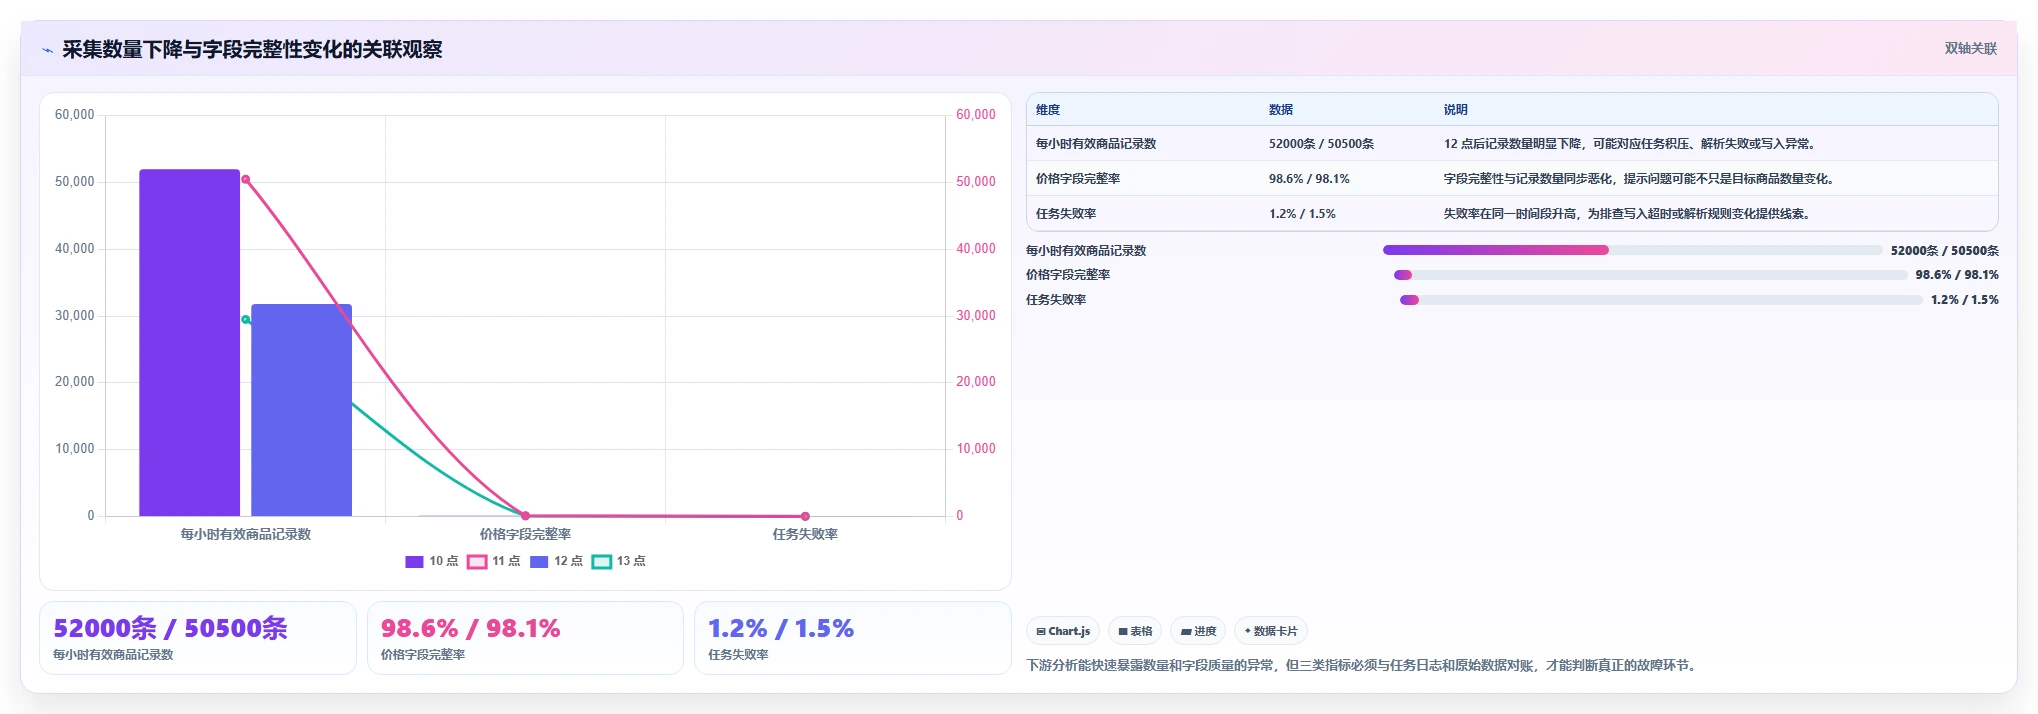Viewport: 2038px width, 714px height.
Task: Click the footer note starting 下游分析能快速暴露
Action: click(x=1363, y=665)
